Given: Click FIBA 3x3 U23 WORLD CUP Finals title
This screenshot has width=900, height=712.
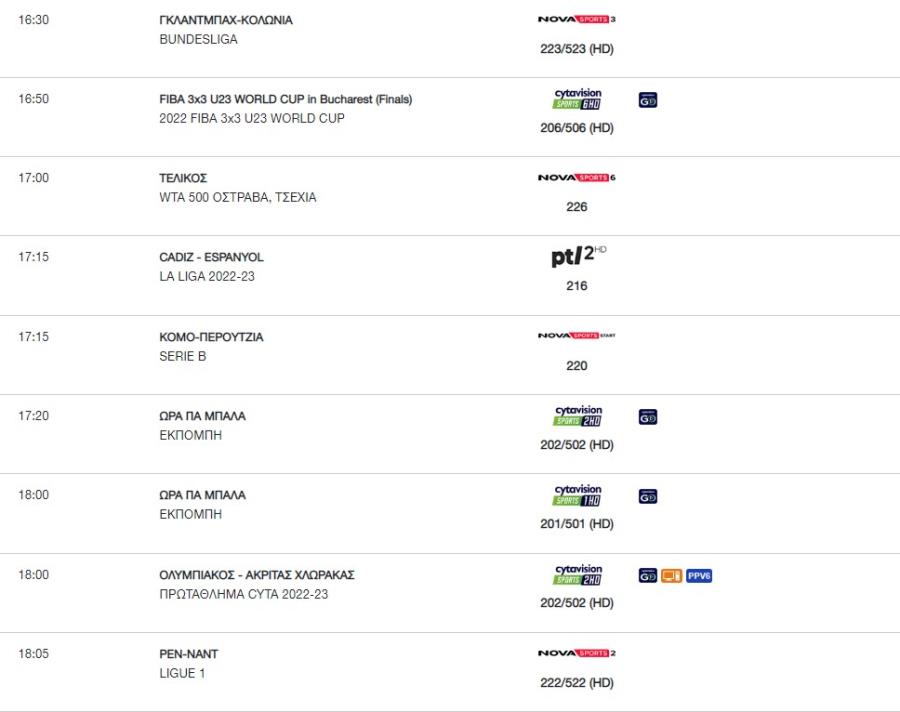Looking at the screenshot, I should pyautogui.click(x=285, y=99).
